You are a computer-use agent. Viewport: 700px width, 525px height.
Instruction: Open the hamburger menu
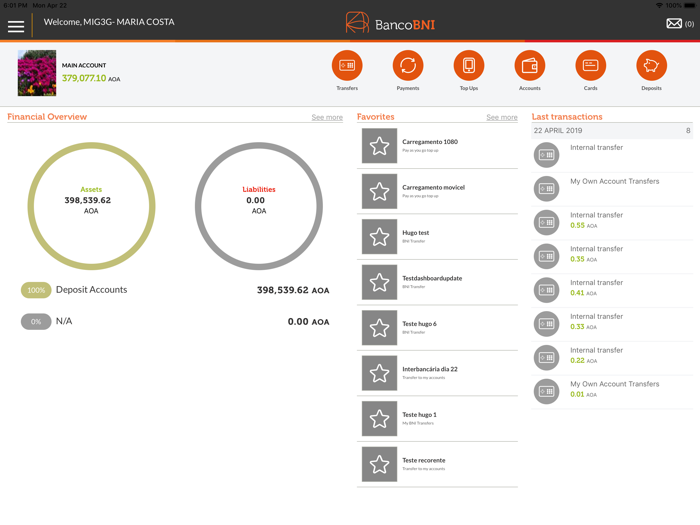tap(16, 26)
